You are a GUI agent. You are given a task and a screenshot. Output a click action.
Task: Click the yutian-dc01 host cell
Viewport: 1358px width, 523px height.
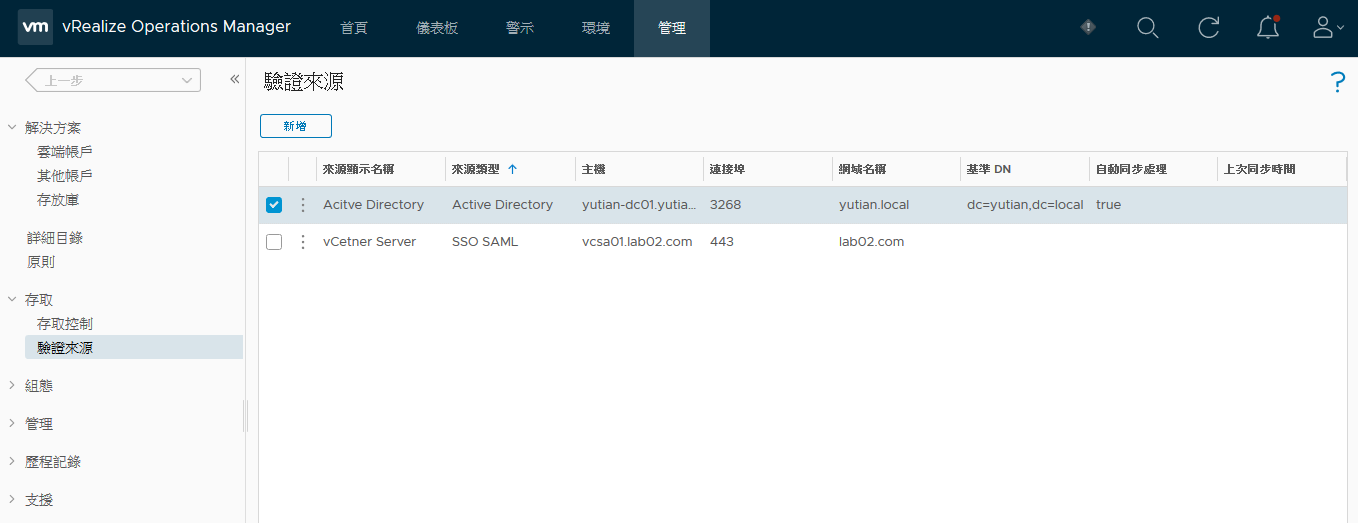tap(639, 205)
